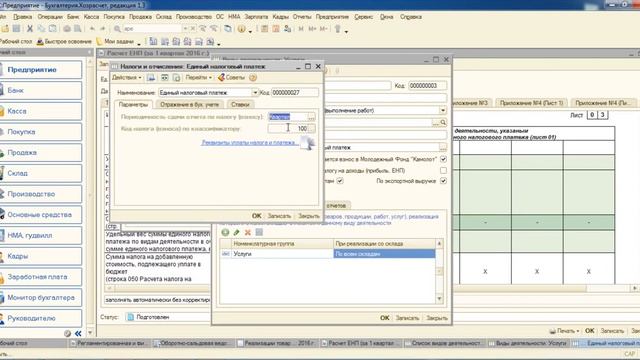Switch to the Ставки tab

click(240, 104)
